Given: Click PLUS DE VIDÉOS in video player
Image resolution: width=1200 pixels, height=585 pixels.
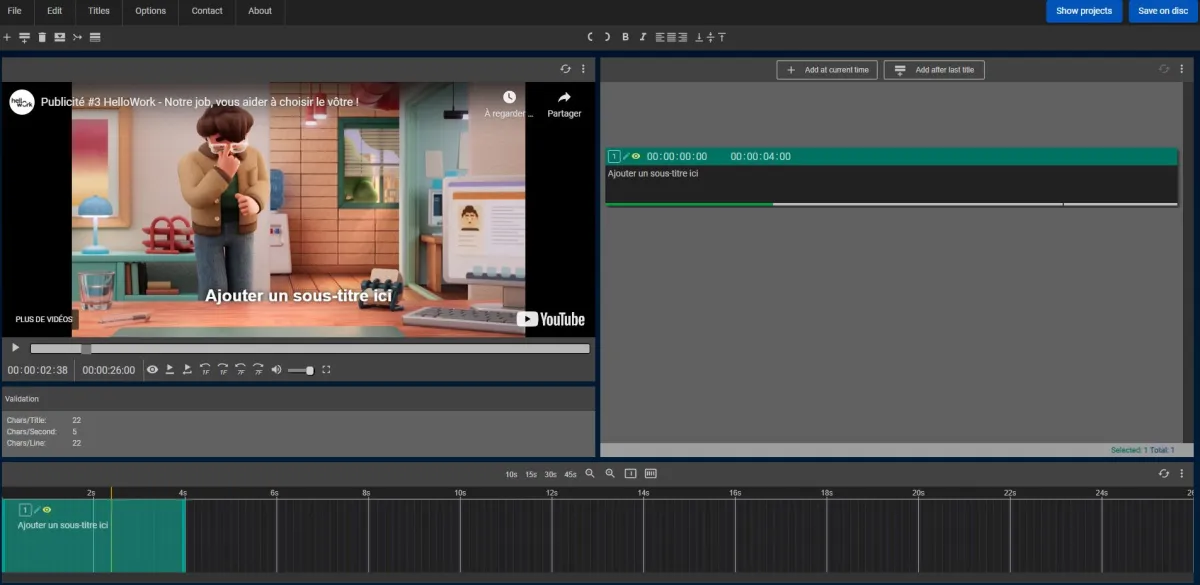Looking at the screenshot, I should click(x=44, y=319).
